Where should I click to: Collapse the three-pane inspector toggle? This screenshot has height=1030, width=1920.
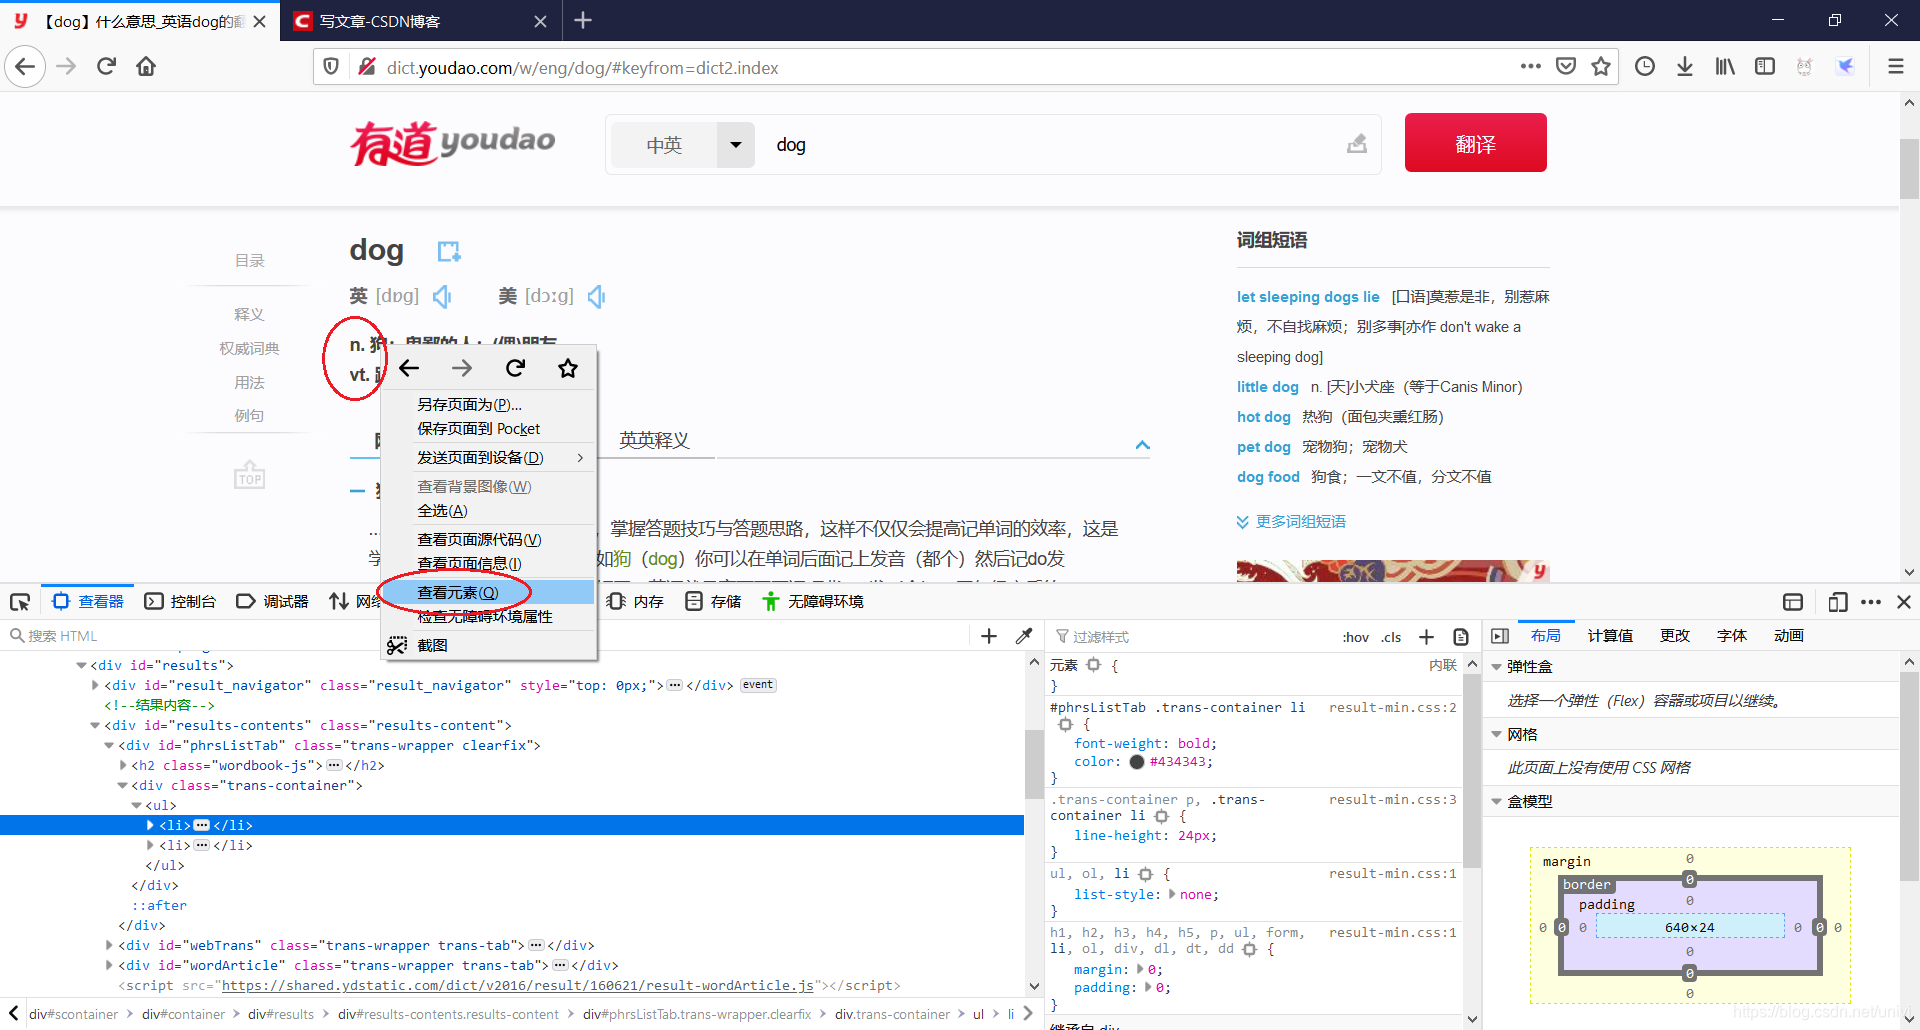click(x=1499, y=636)
